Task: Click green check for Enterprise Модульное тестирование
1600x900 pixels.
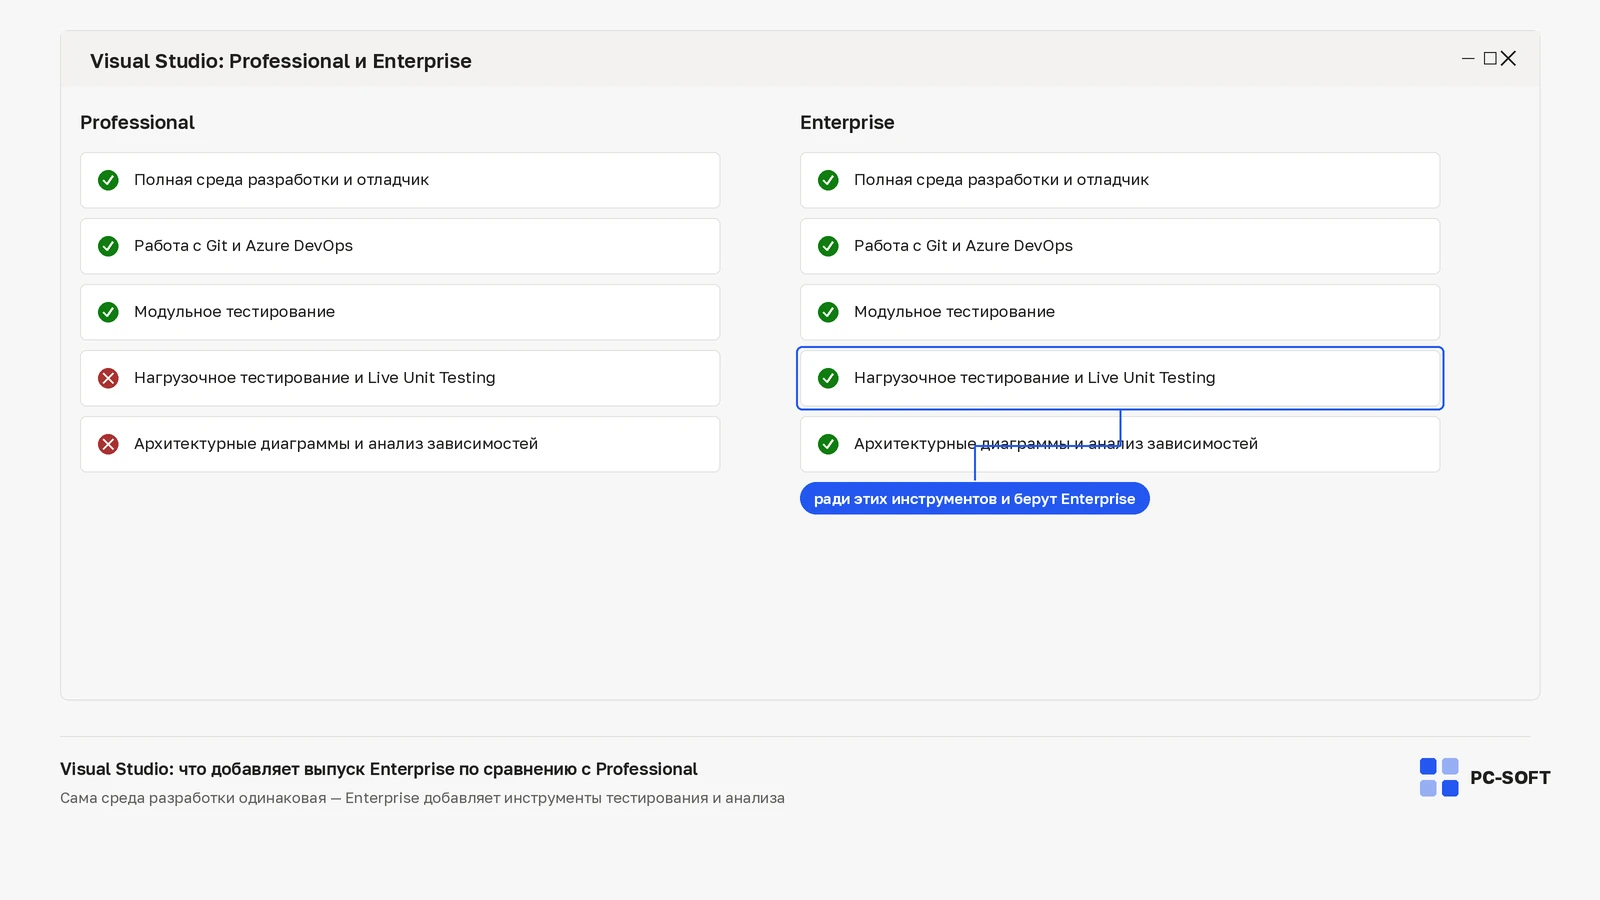Action: (x=828, y=312)
